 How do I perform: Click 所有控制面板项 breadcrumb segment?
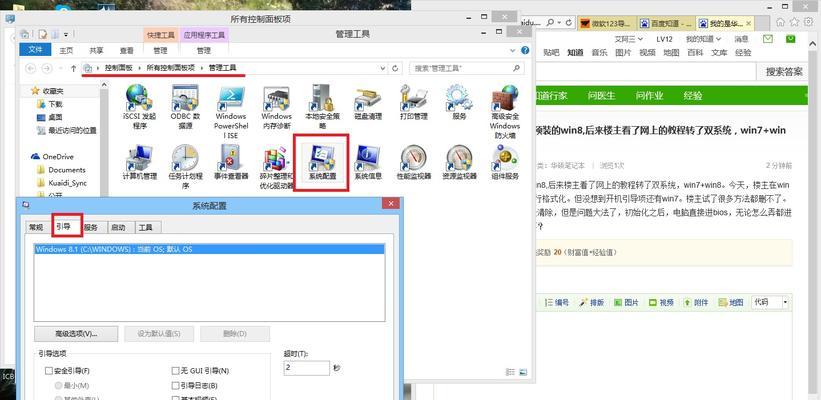(171, 68)
